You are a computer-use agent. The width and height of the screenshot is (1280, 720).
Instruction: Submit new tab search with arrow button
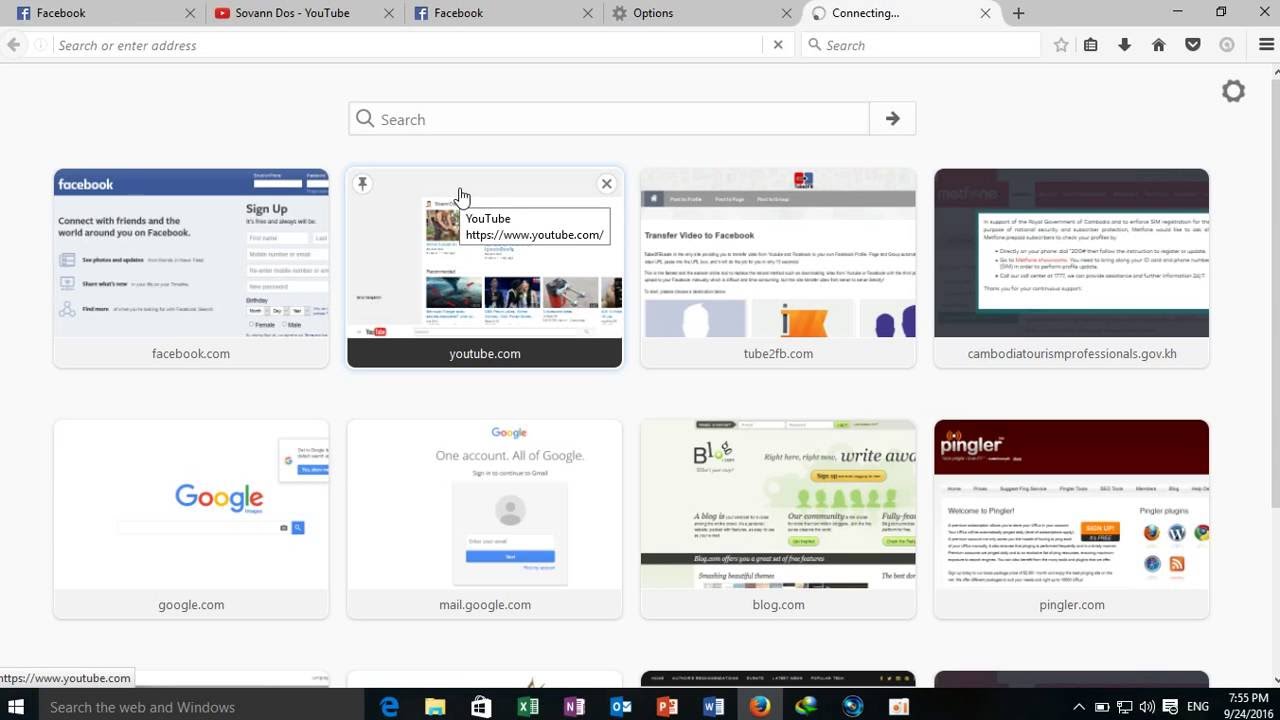[x=892, y=119]
